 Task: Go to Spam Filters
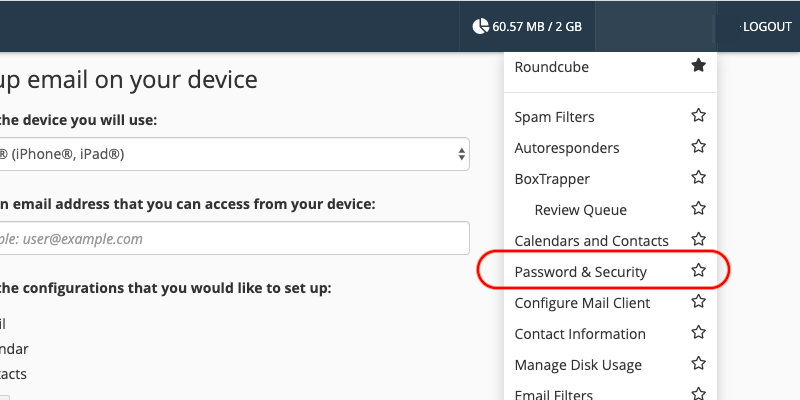[554, 117]
